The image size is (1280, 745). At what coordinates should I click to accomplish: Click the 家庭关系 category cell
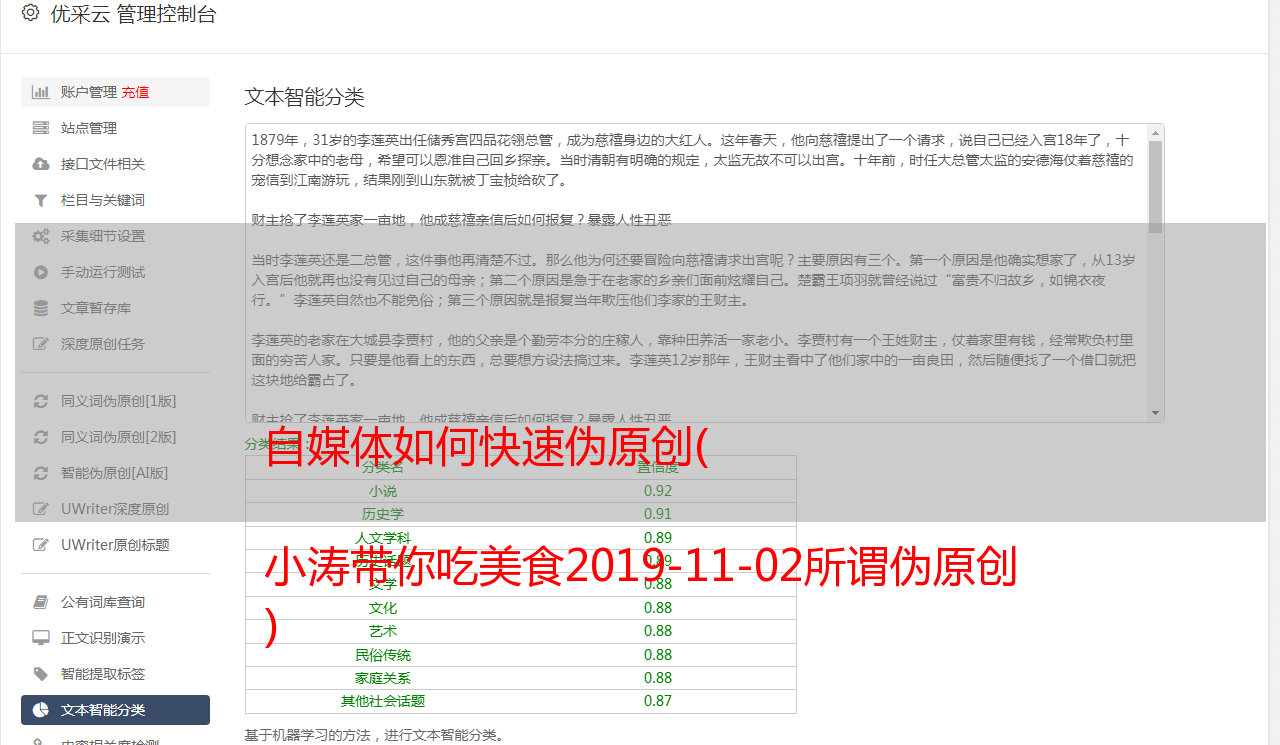pyautogui.click(x=383, y=678)
